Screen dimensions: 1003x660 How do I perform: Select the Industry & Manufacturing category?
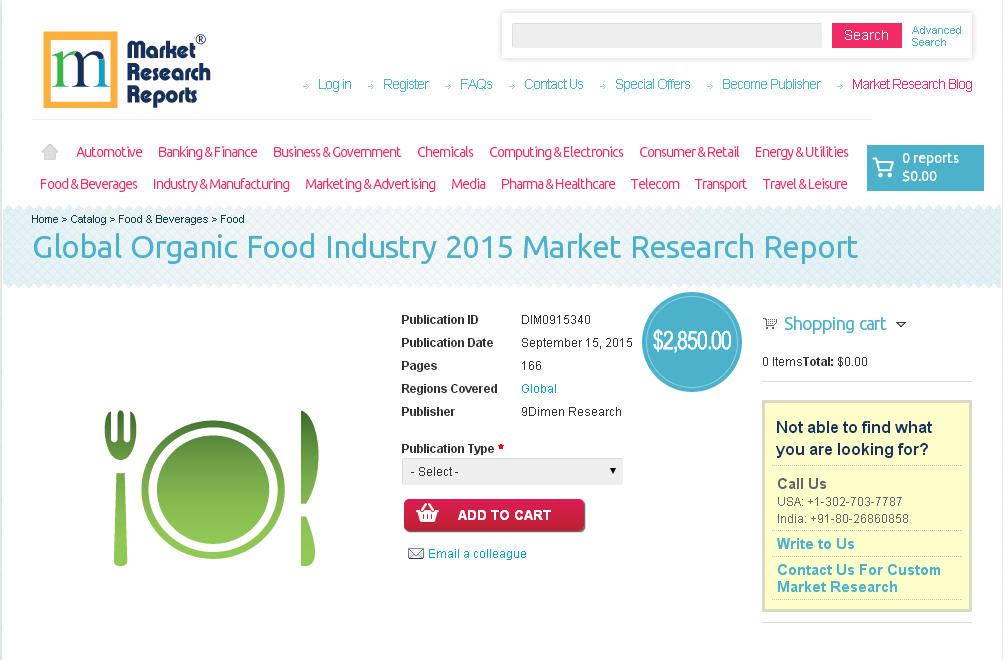221,184
